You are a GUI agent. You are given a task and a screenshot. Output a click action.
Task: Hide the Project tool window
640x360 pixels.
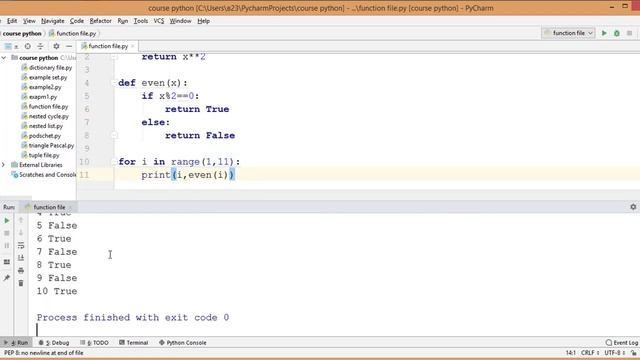[69, 46]
